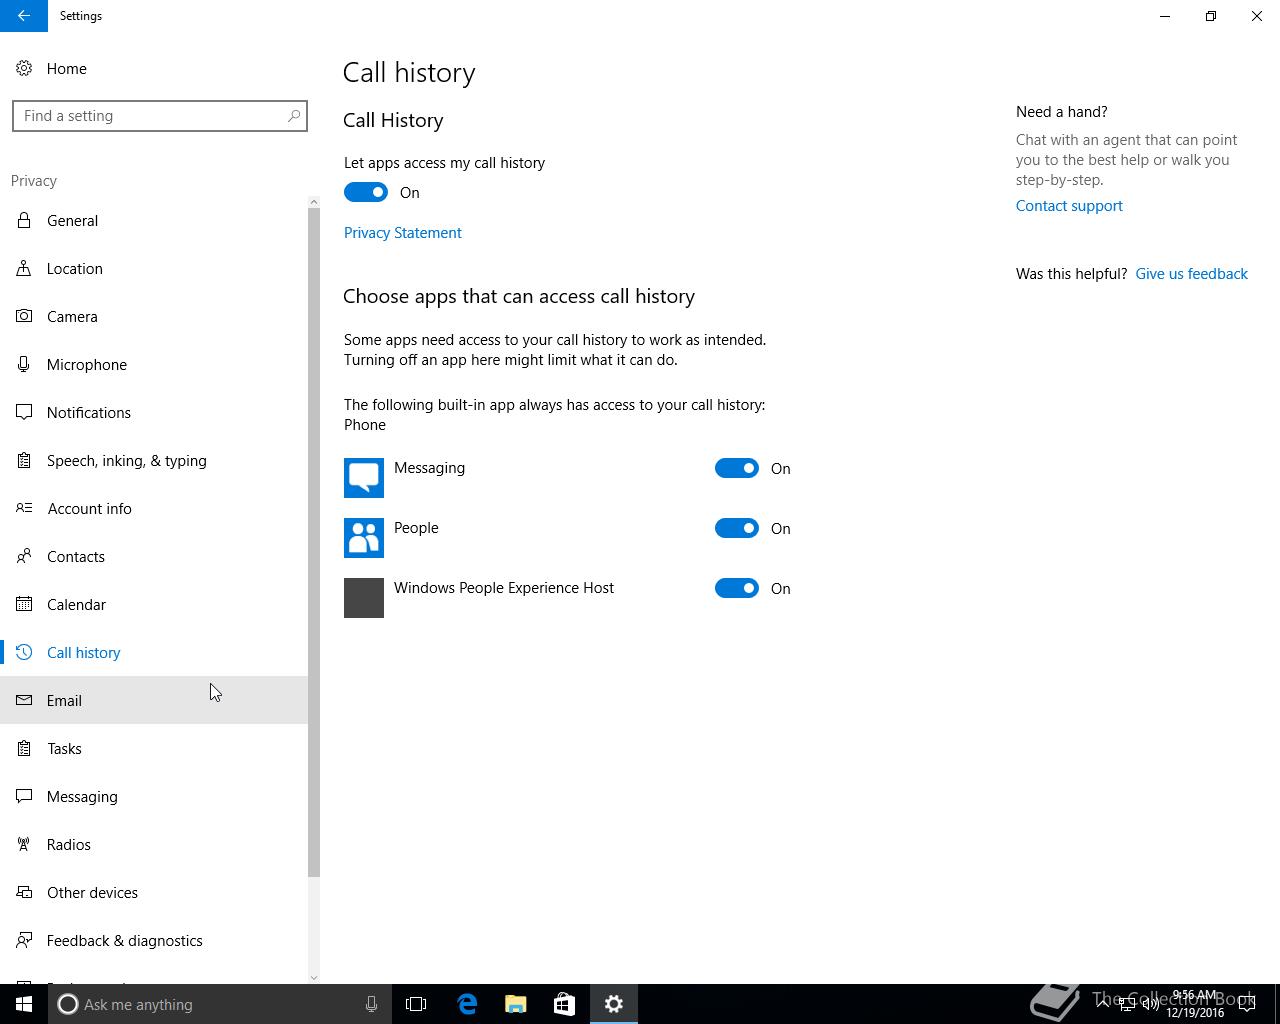Open Task View on the taskbar
Image resolution: width=1280 pixels, height=1024 pixels.
[x=416, y=1004]
